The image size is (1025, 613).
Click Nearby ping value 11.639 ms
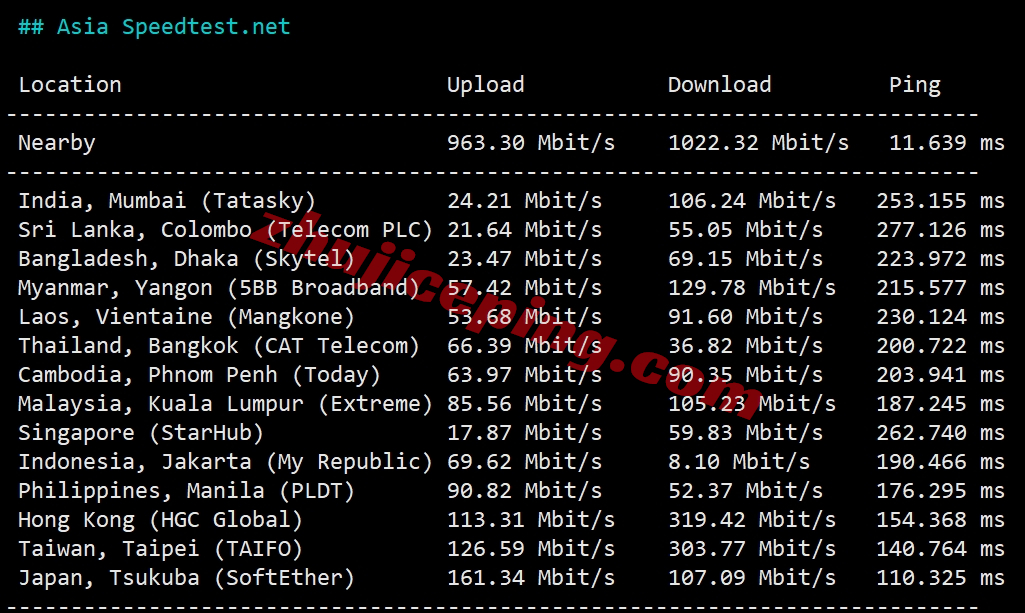pos(947,143)
